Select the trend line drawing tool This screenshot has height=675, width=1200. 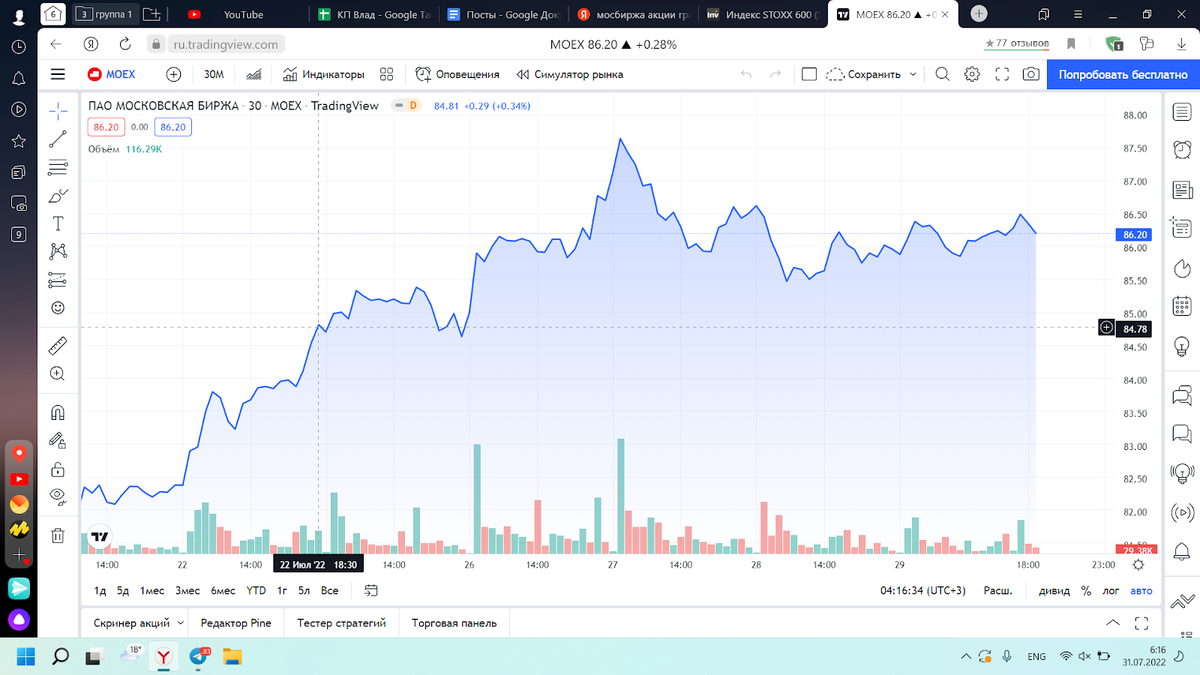point(58,139)
